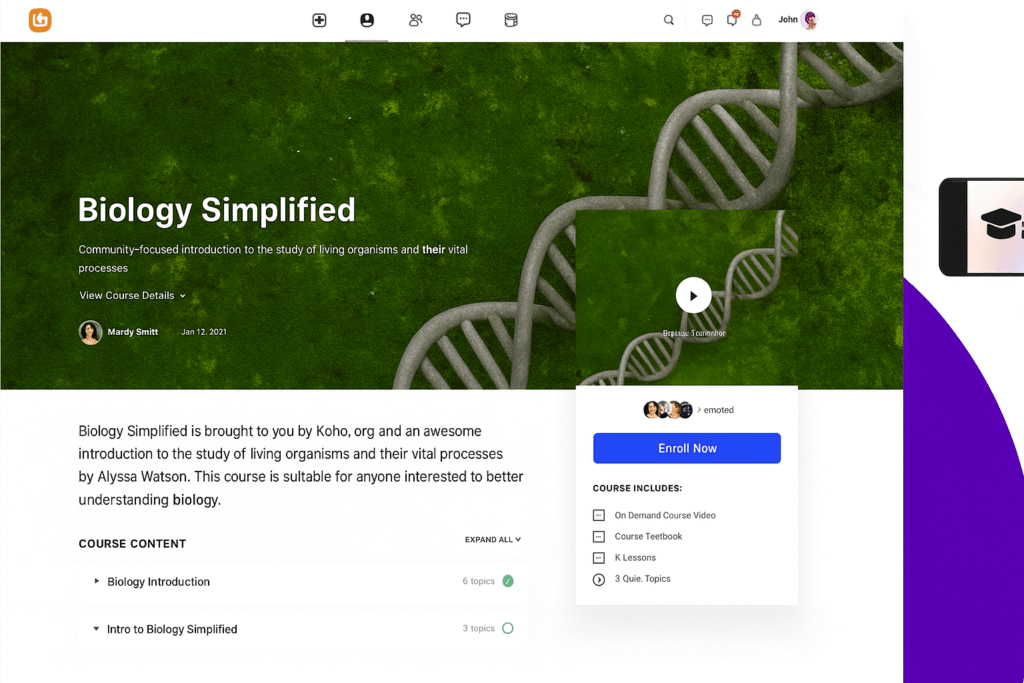Click the '6 topics' count
Image resolution: width=1024 pixels, height=683 pixels.
click(479, 581)
